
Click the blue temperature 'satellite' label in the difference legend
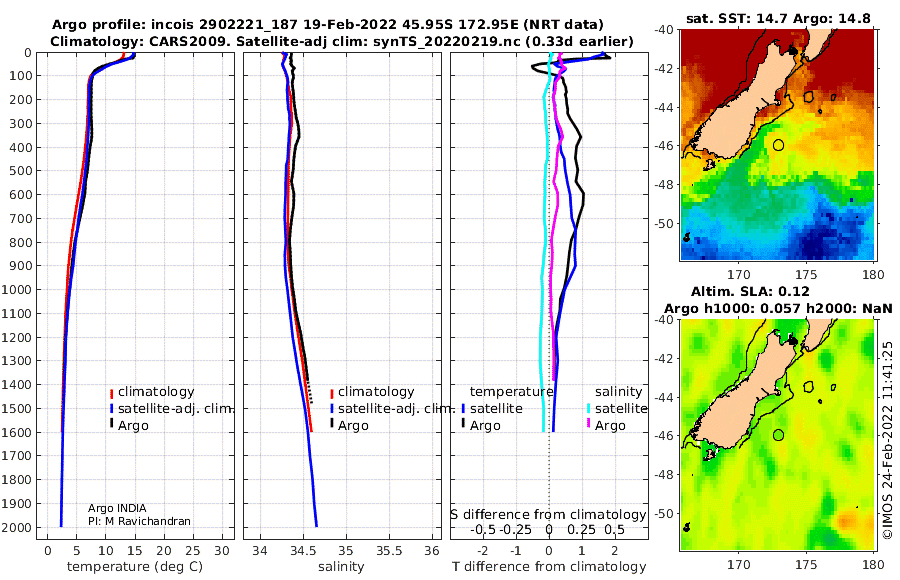496,409
